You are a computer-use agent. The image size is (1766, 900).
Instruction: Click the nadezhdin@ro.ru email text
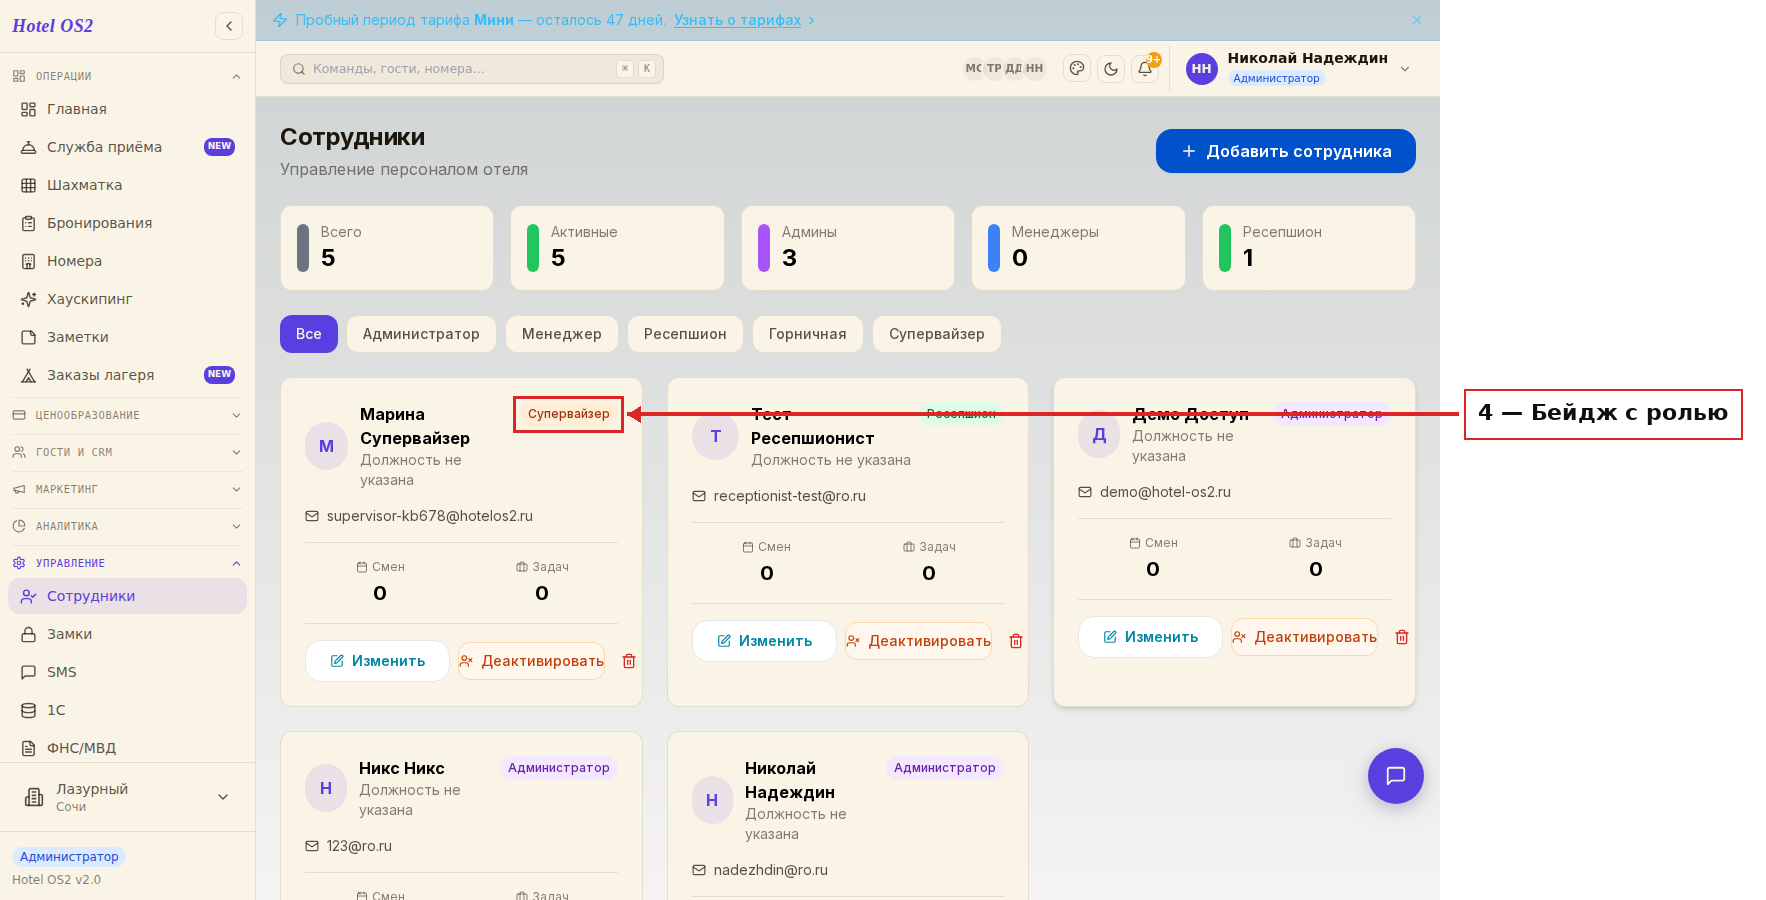(771, 870)
